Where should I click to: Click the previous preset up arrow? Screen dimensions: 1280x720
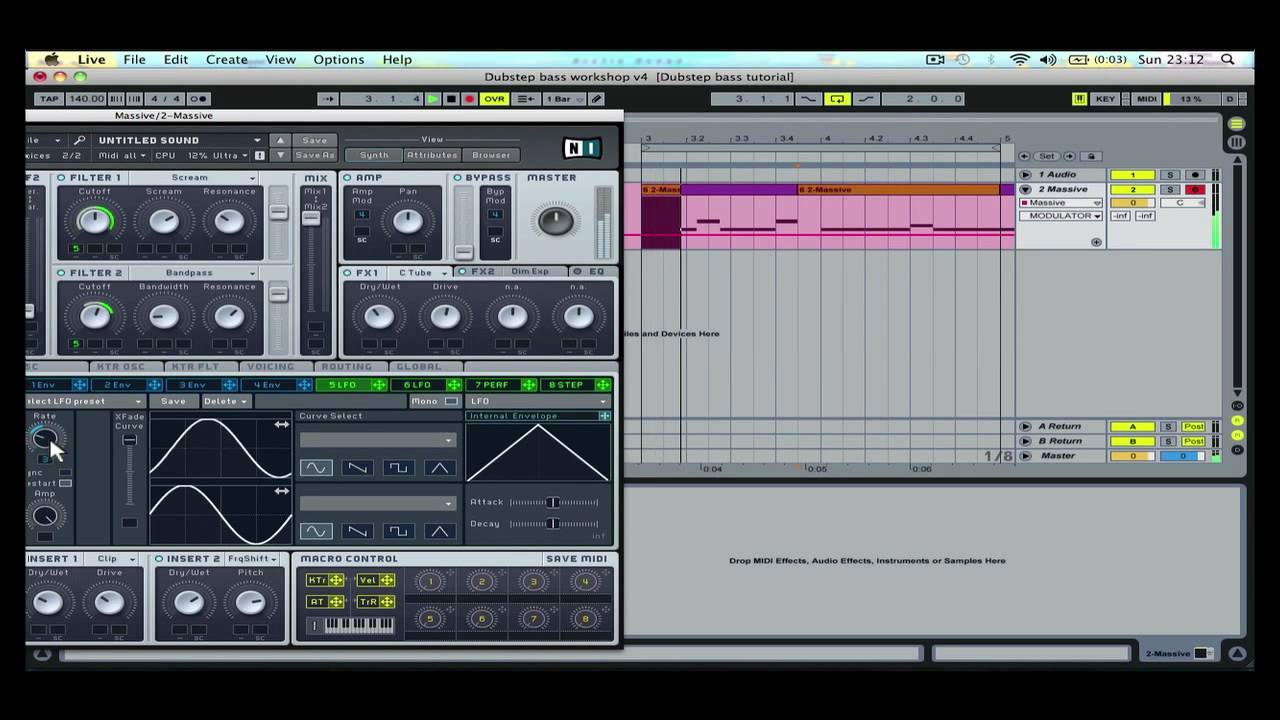[281, 140]
